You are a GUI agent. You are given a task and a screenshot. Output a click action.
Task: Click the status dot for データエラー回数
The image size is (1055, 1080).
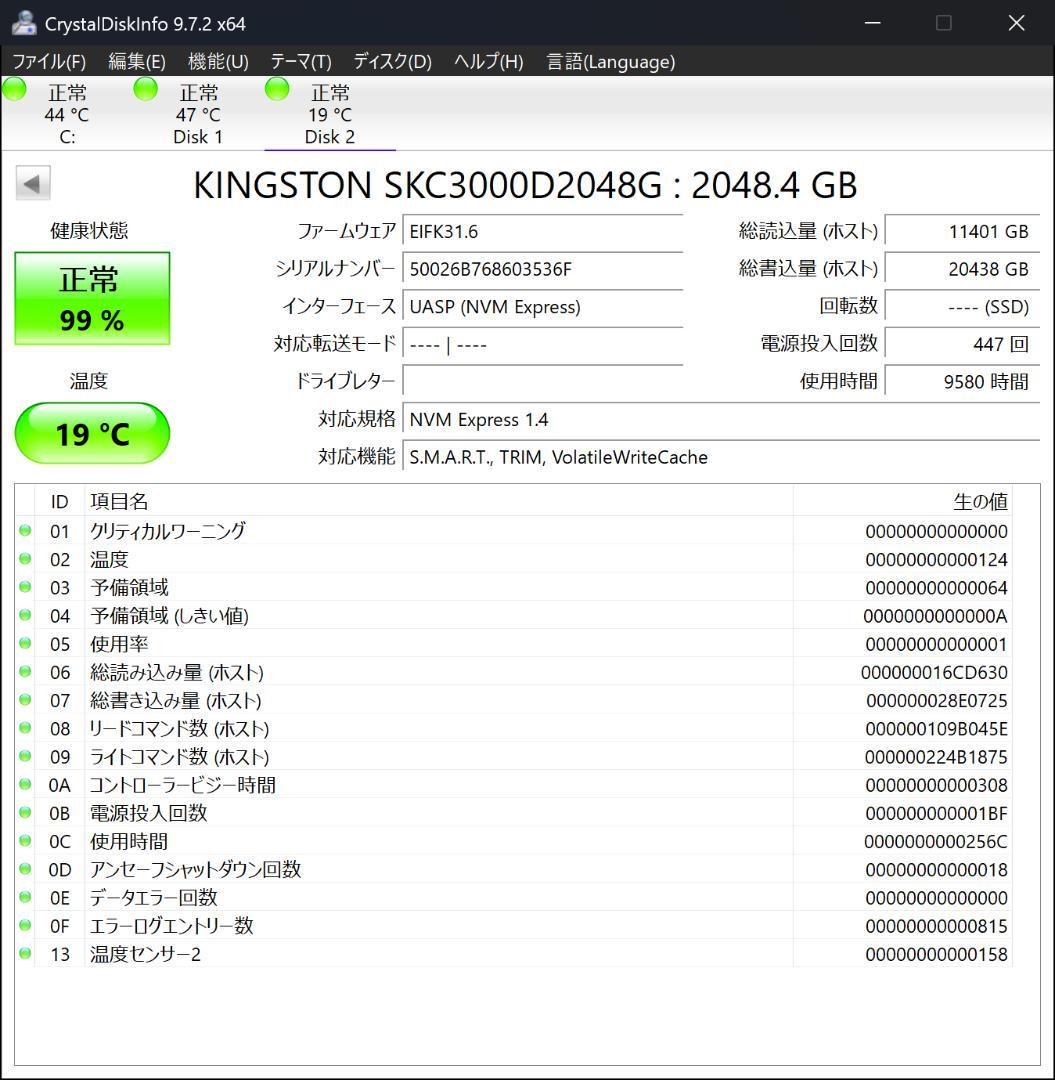[x=24, y=898]
